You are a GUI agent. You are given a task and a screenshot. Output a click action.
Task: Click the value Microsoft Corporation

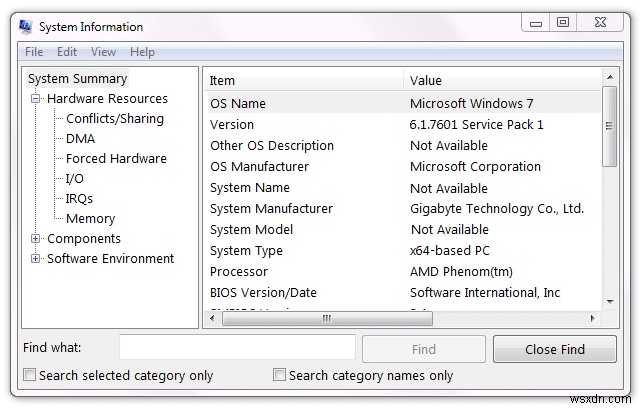click(475, 167)
